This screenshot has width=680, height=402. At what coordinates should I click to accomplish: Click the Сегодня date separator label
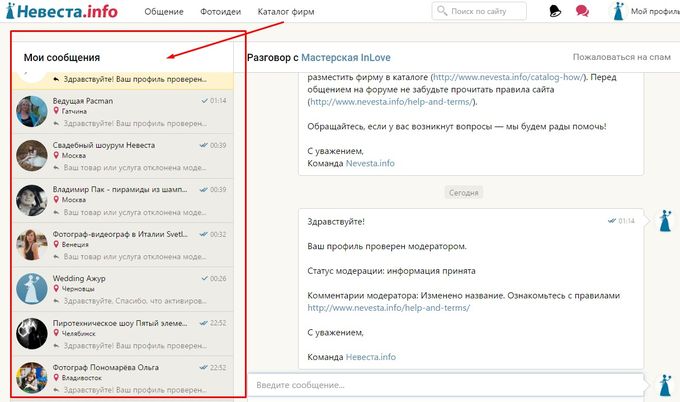(x=464, y=193)
